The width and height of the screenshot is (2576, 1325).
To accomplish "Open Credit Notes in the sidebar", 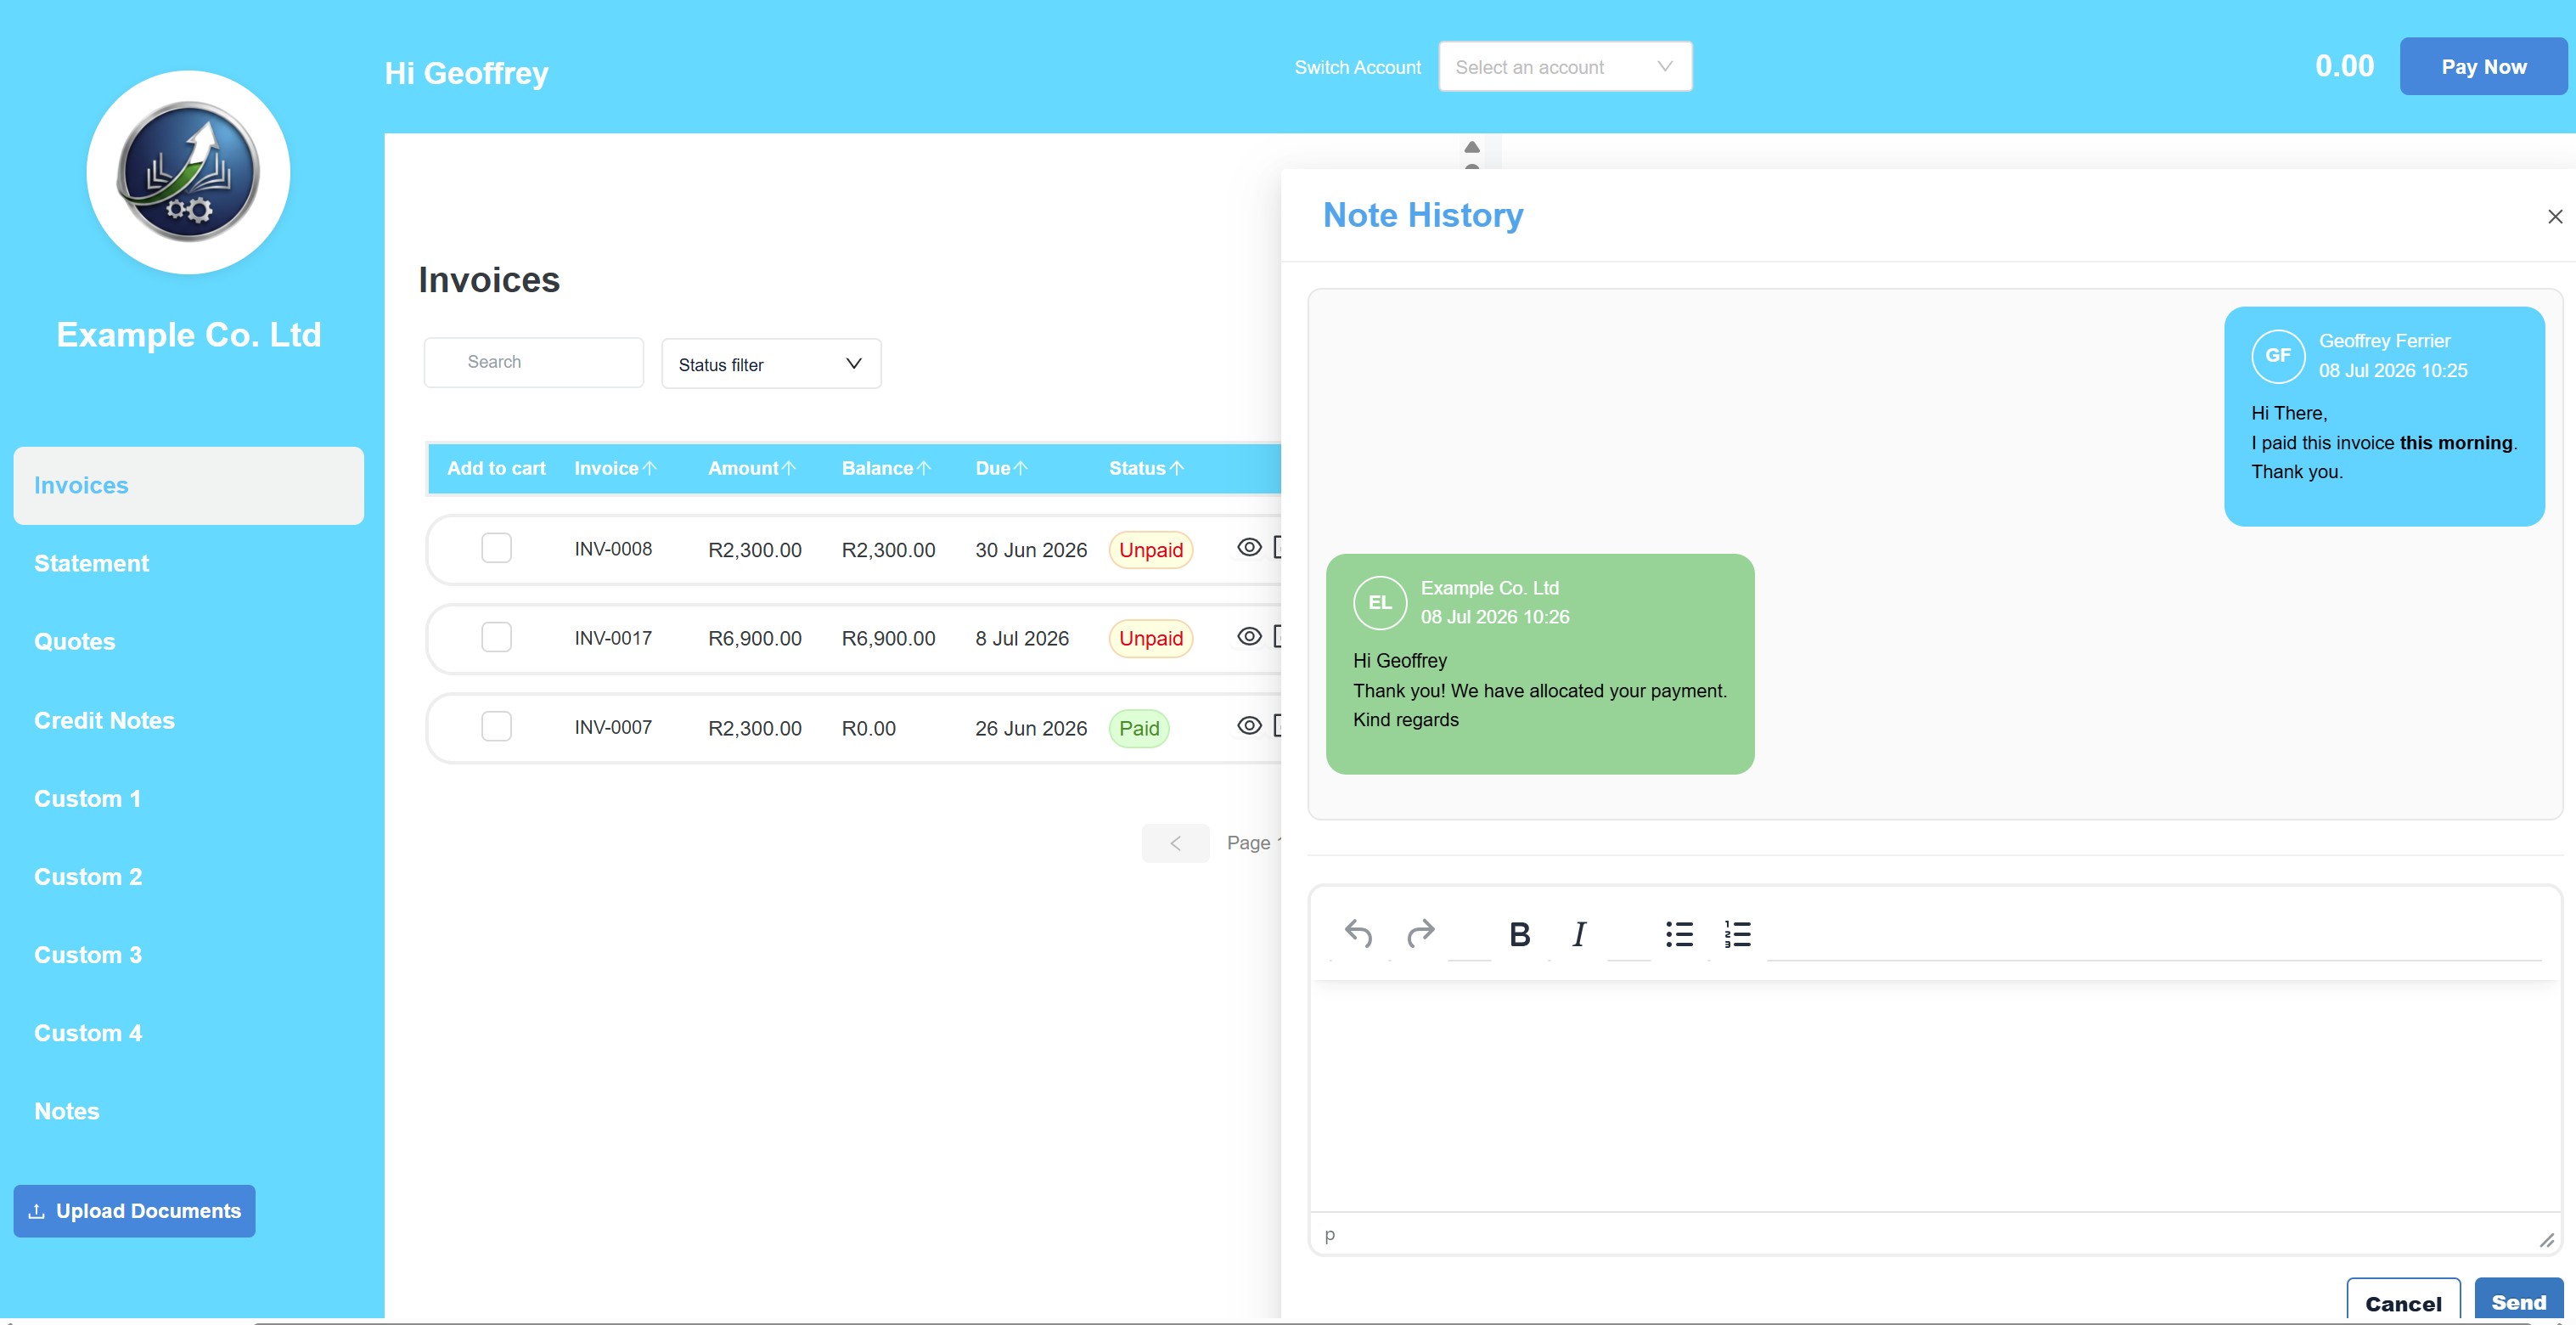I will coord(104,720).
